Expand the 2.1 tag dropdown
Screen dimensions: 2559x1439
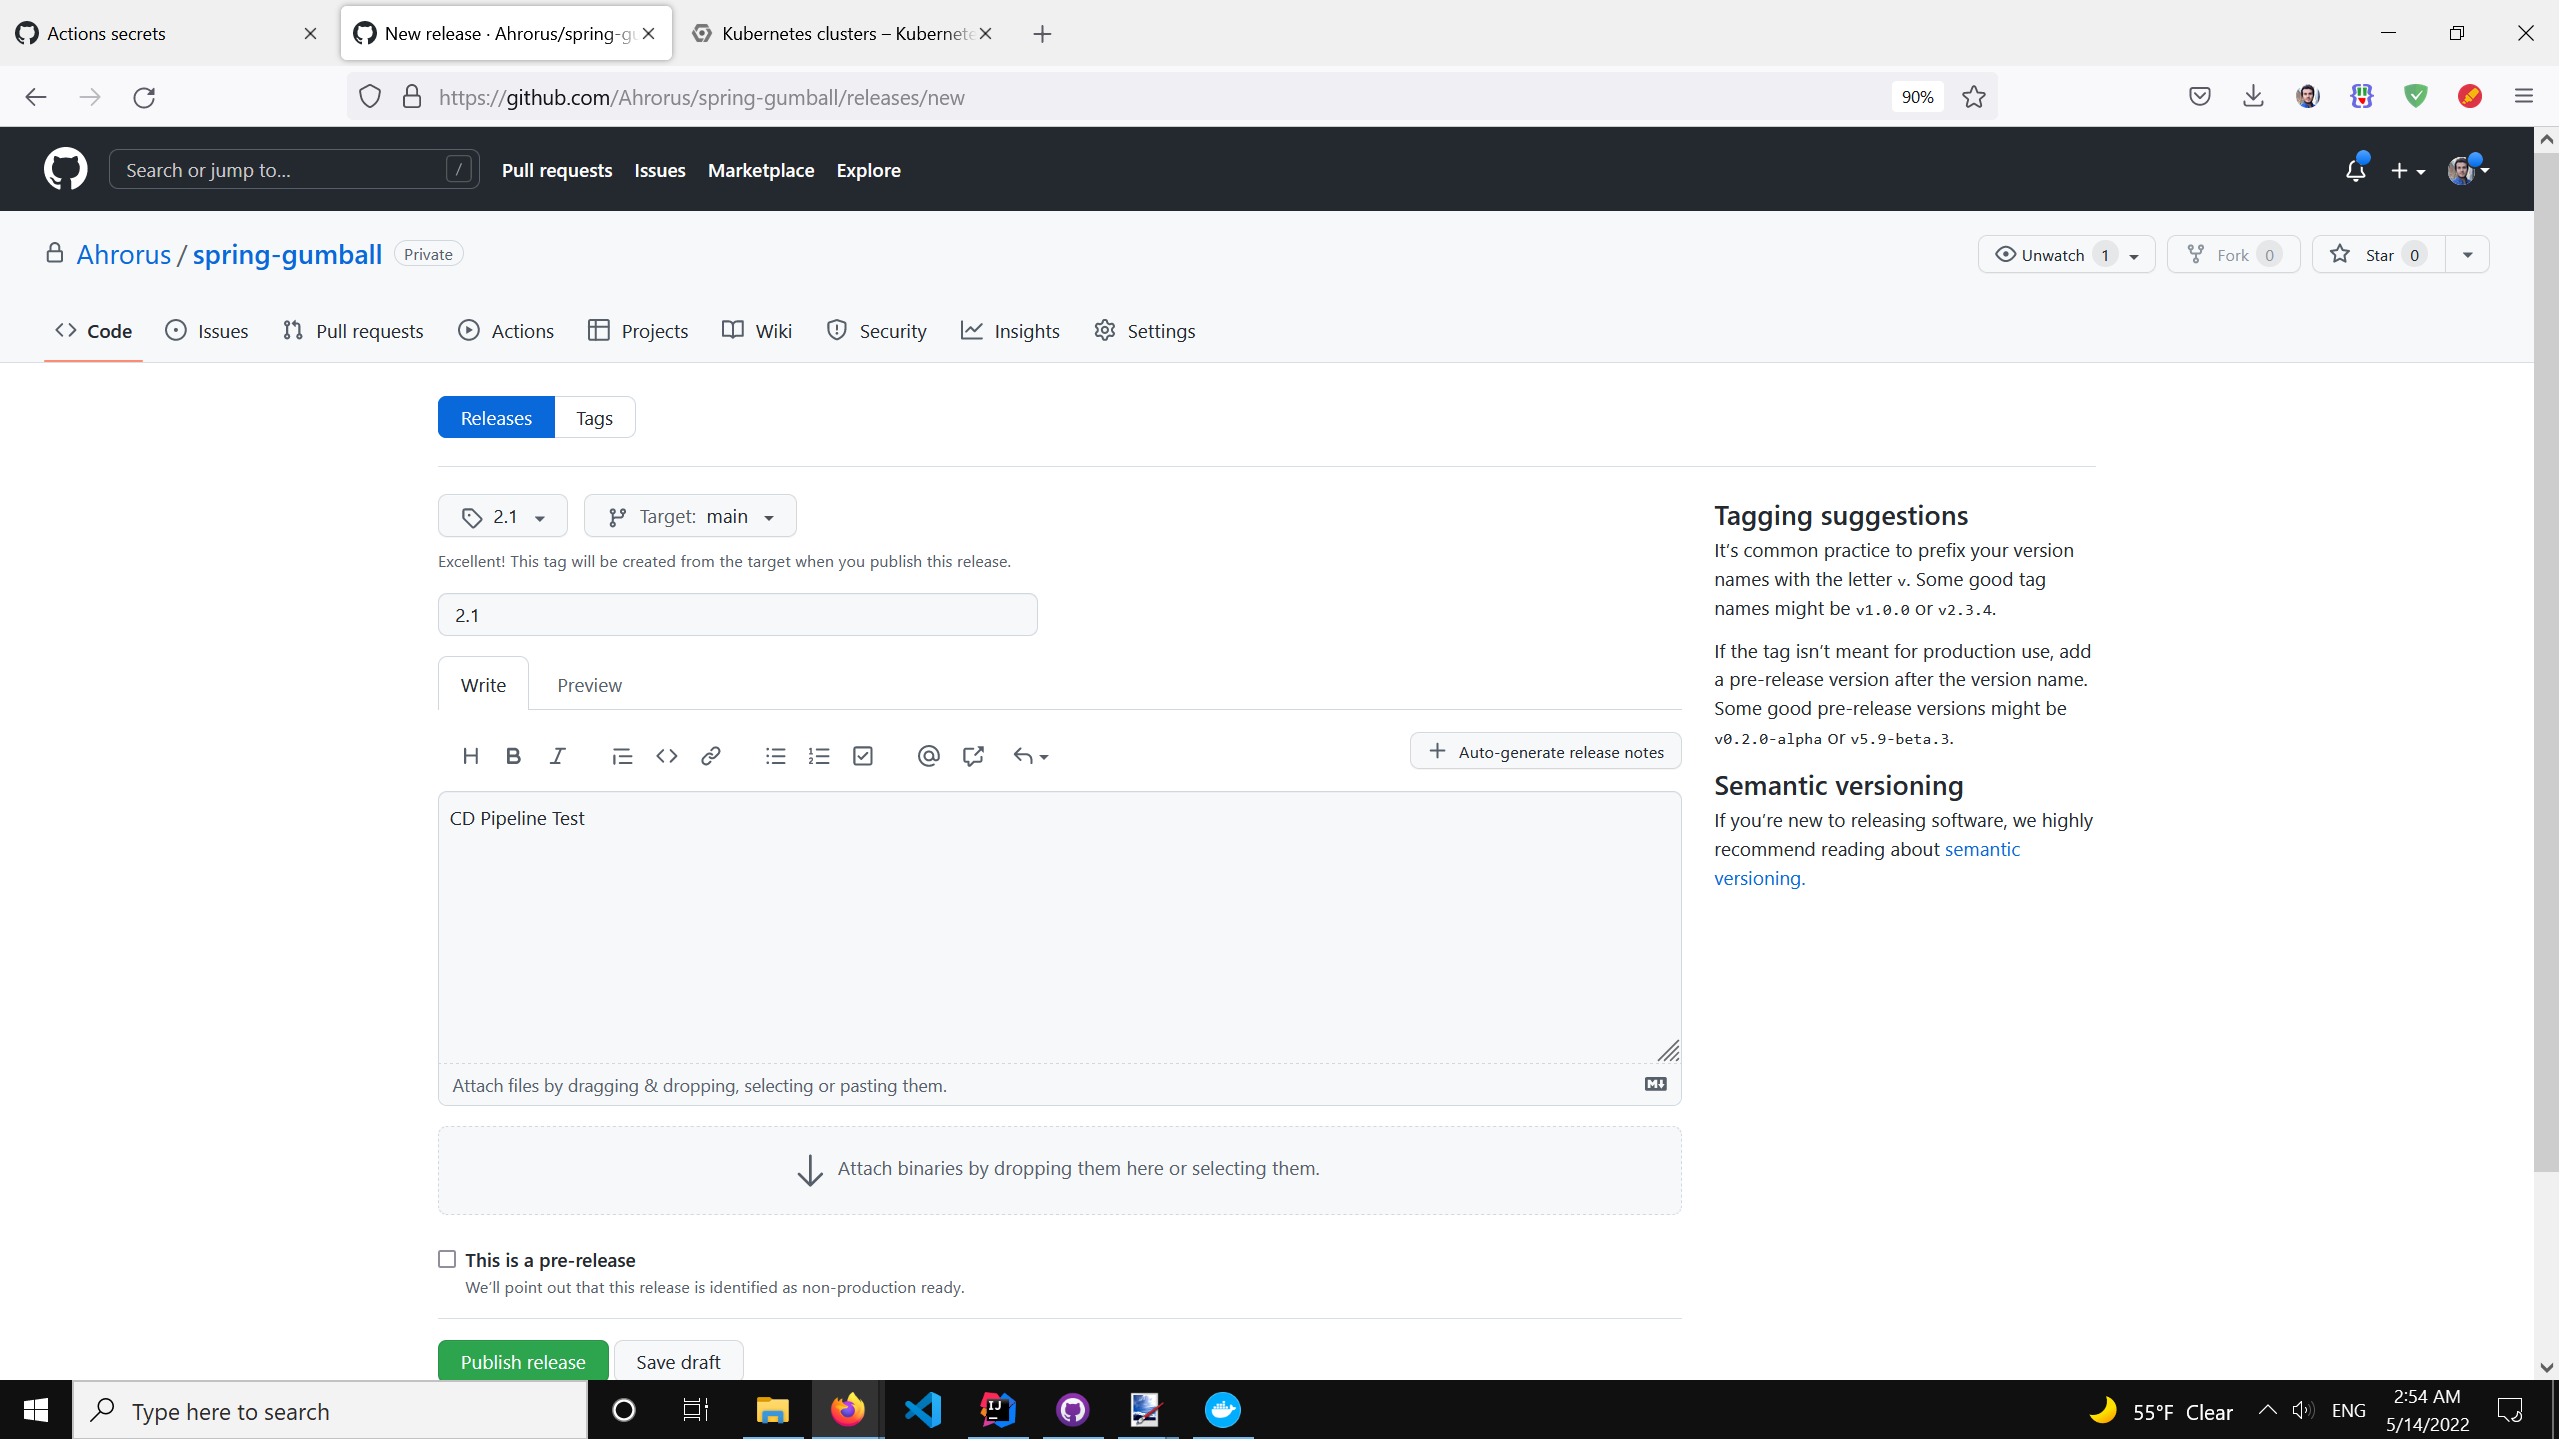[x=503, y=516]
